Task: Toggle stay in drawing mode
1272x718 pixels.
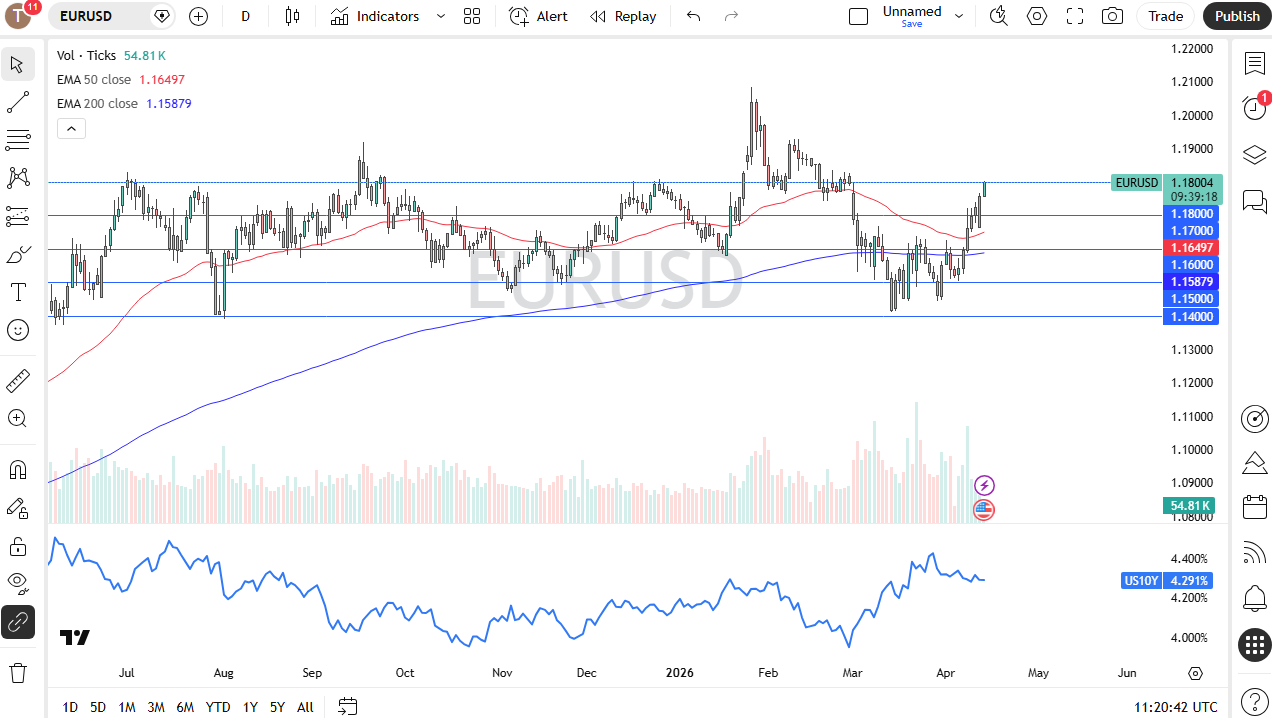Action: coord(18,508)
